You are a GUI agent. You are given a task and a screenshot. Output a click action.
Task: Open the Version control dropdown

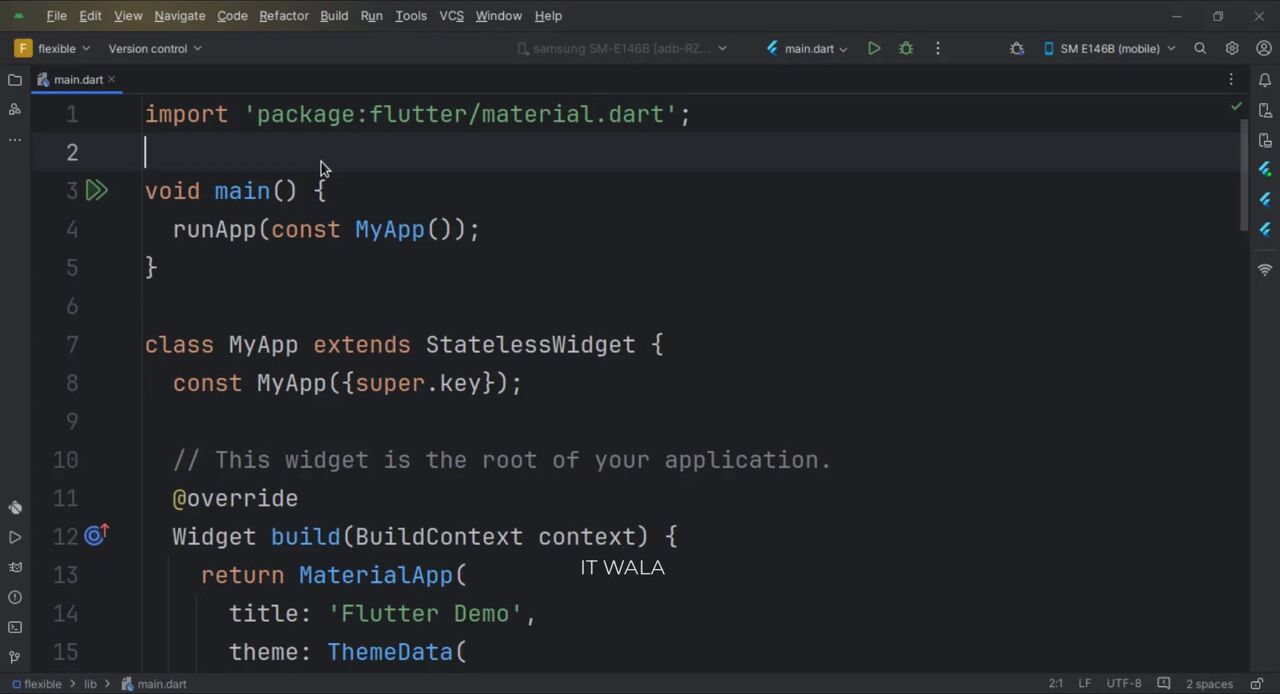[154, 48]
